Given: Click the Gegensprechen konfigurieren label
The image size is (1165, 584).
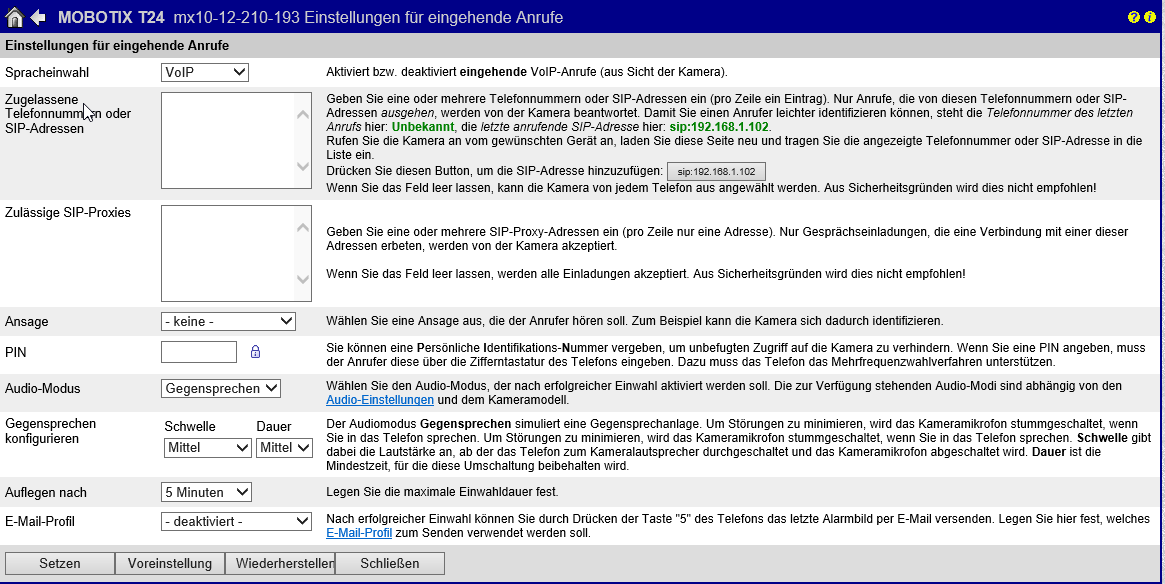Looking at the screenshot, I should point(51,431).
